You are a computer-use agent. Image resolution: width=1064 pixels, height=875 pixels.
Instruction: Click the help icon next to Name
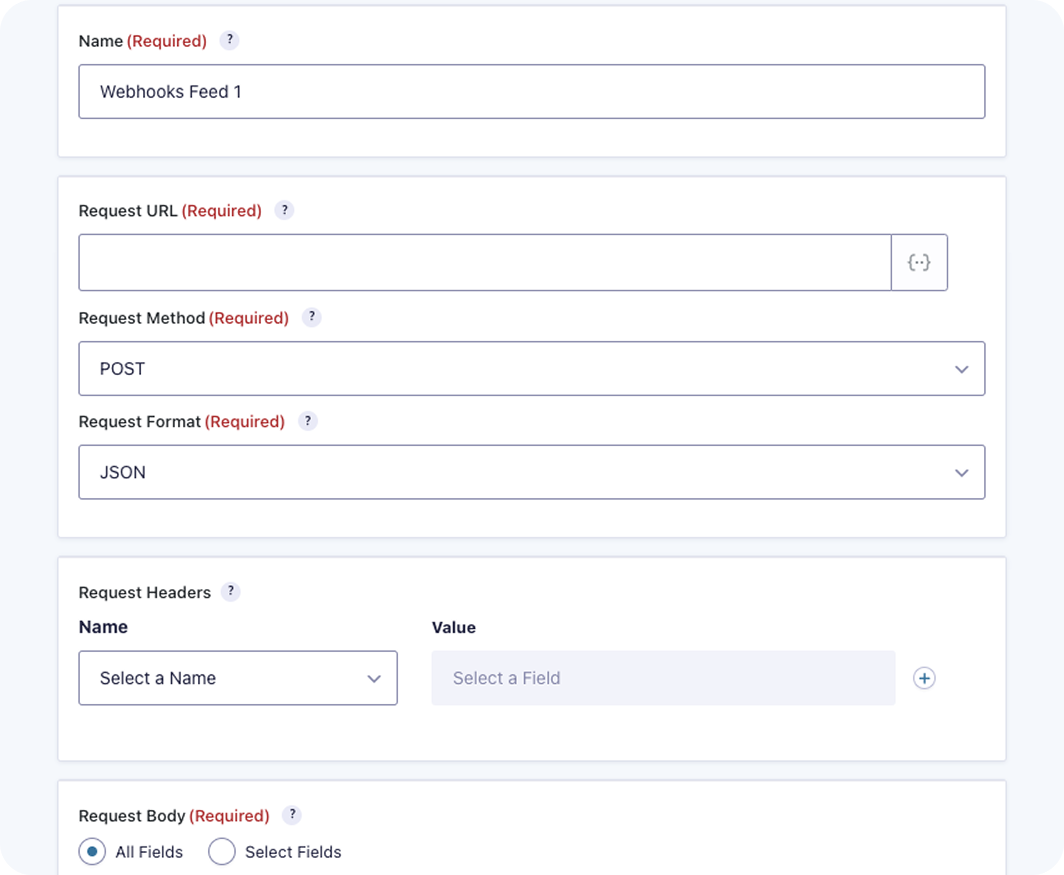pyautogui.click(x=230, y=41)
